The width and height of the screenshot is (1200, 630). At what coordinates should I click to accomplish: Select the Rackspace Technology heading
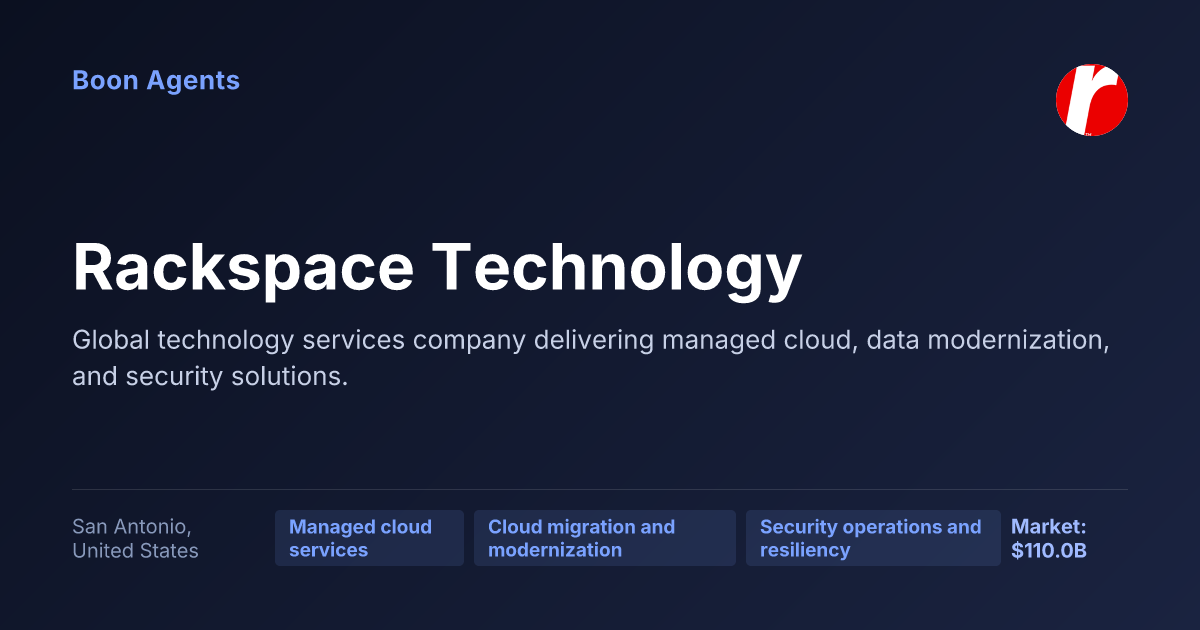437,268
